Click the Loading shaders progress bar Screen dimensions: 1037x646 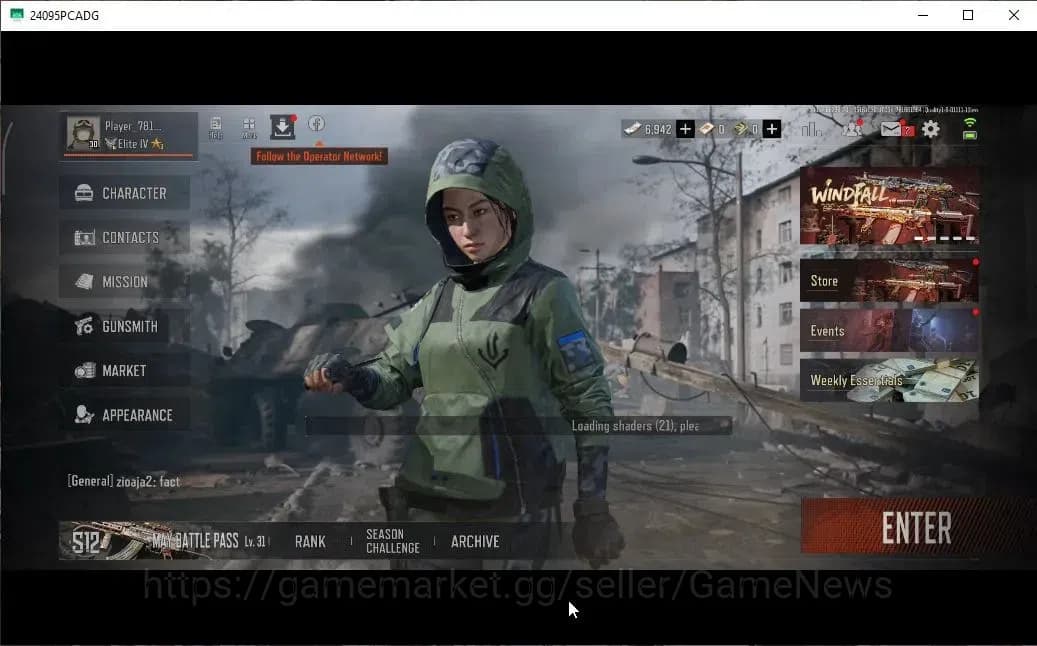point(518,426)
